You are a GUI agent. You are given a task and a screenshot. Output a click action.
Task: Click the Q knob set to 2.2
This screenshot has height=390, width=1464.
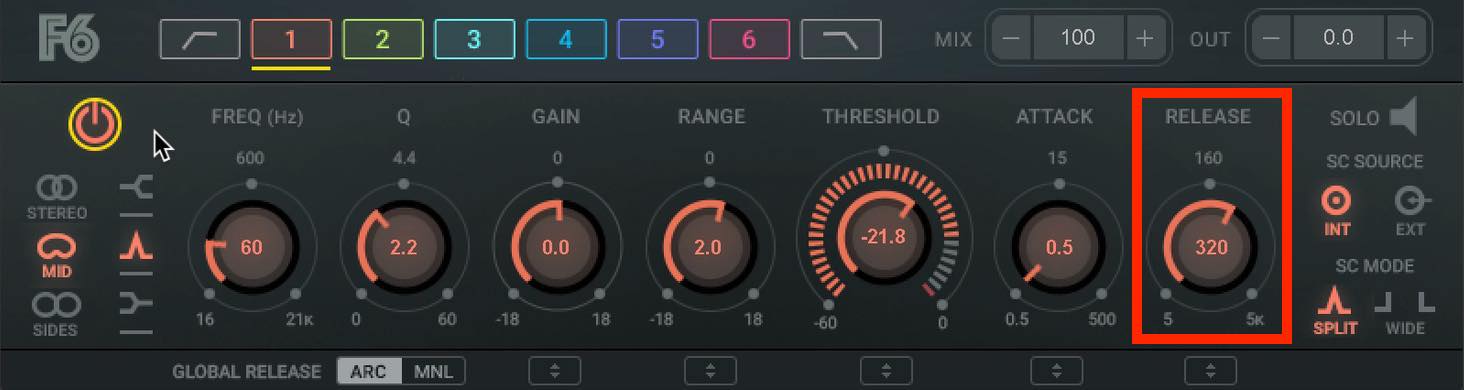[403, 247]
